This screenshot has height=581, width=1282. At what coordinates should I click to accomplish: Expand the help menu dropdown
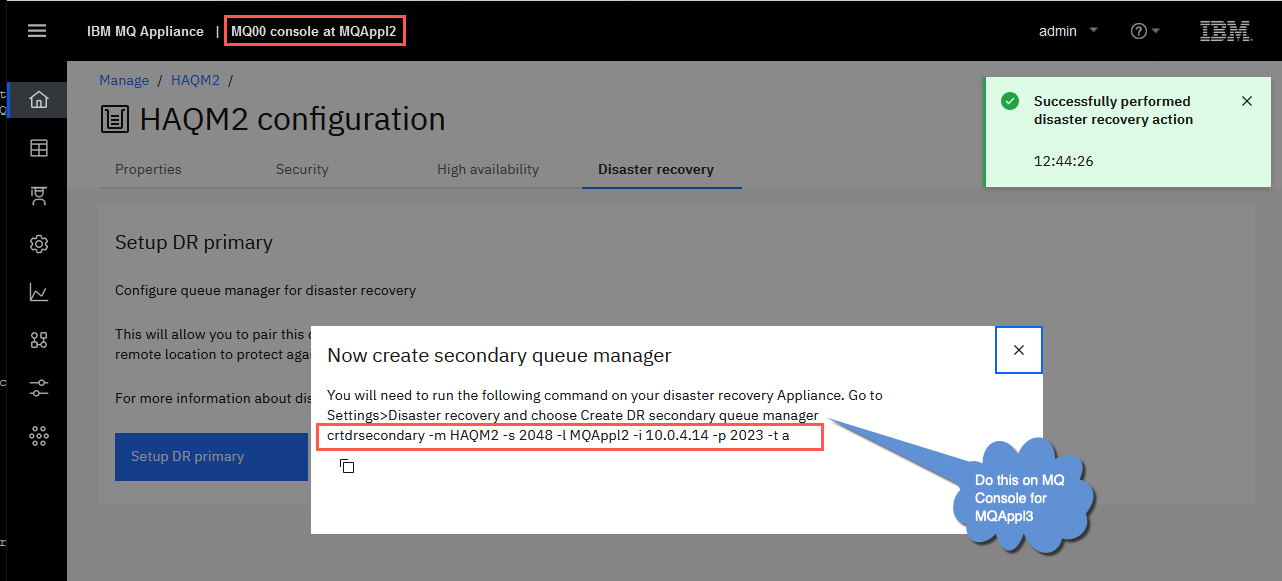pyautogui.click(x=1145, y=31)
